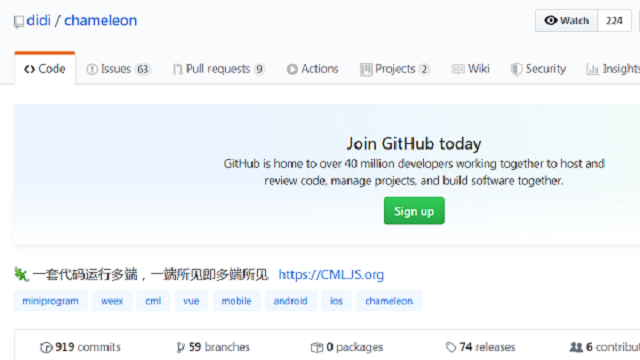
Task: Select the weex topic tag
Action: coord(112,301)
